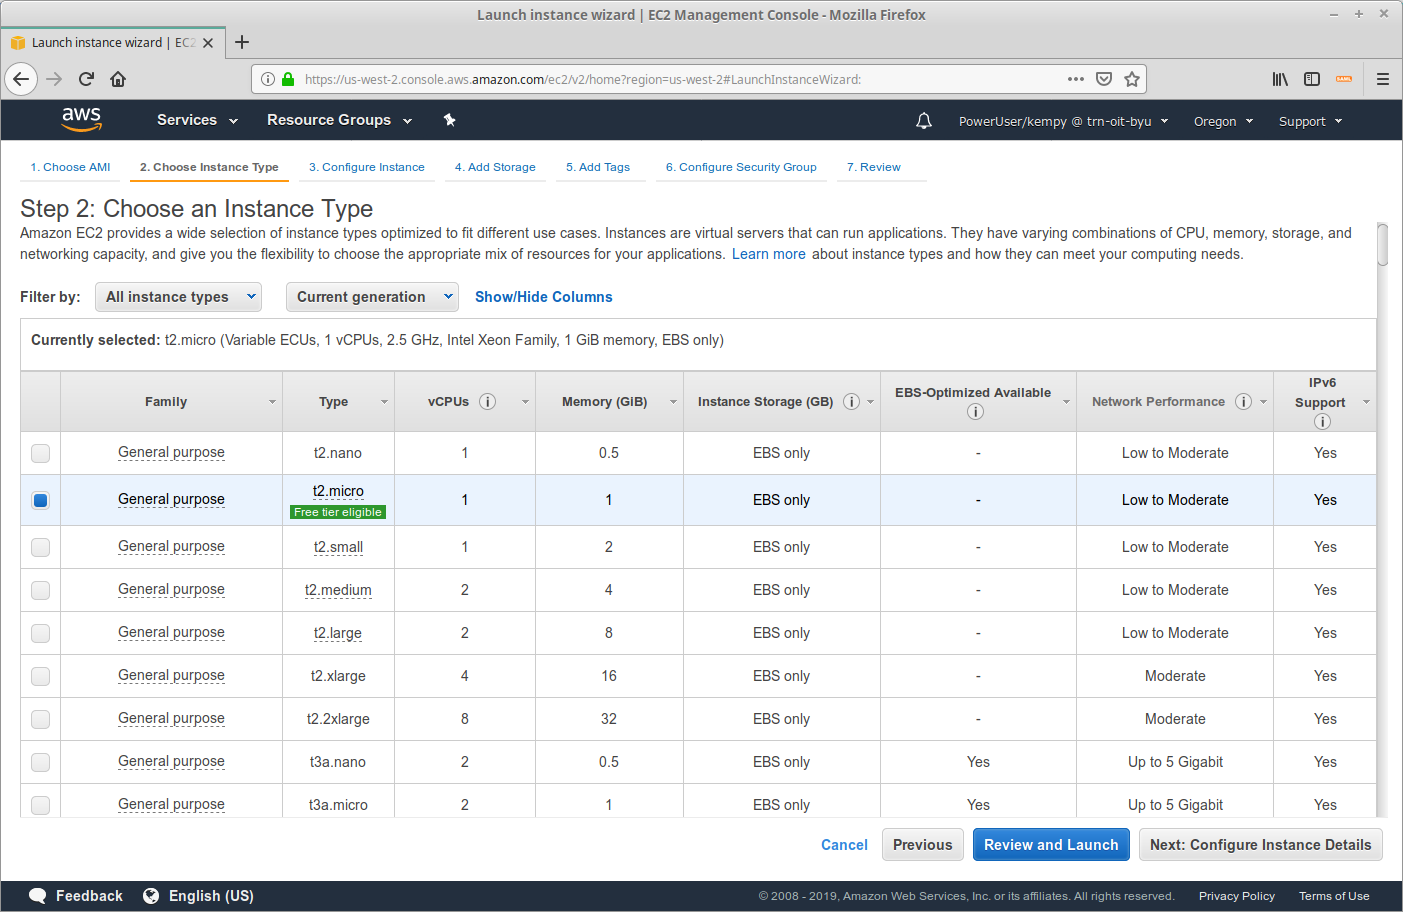Click the globe language icon
Image resolution: width=1403 pixels, height=912 pixels.
[x=151, y=896]
